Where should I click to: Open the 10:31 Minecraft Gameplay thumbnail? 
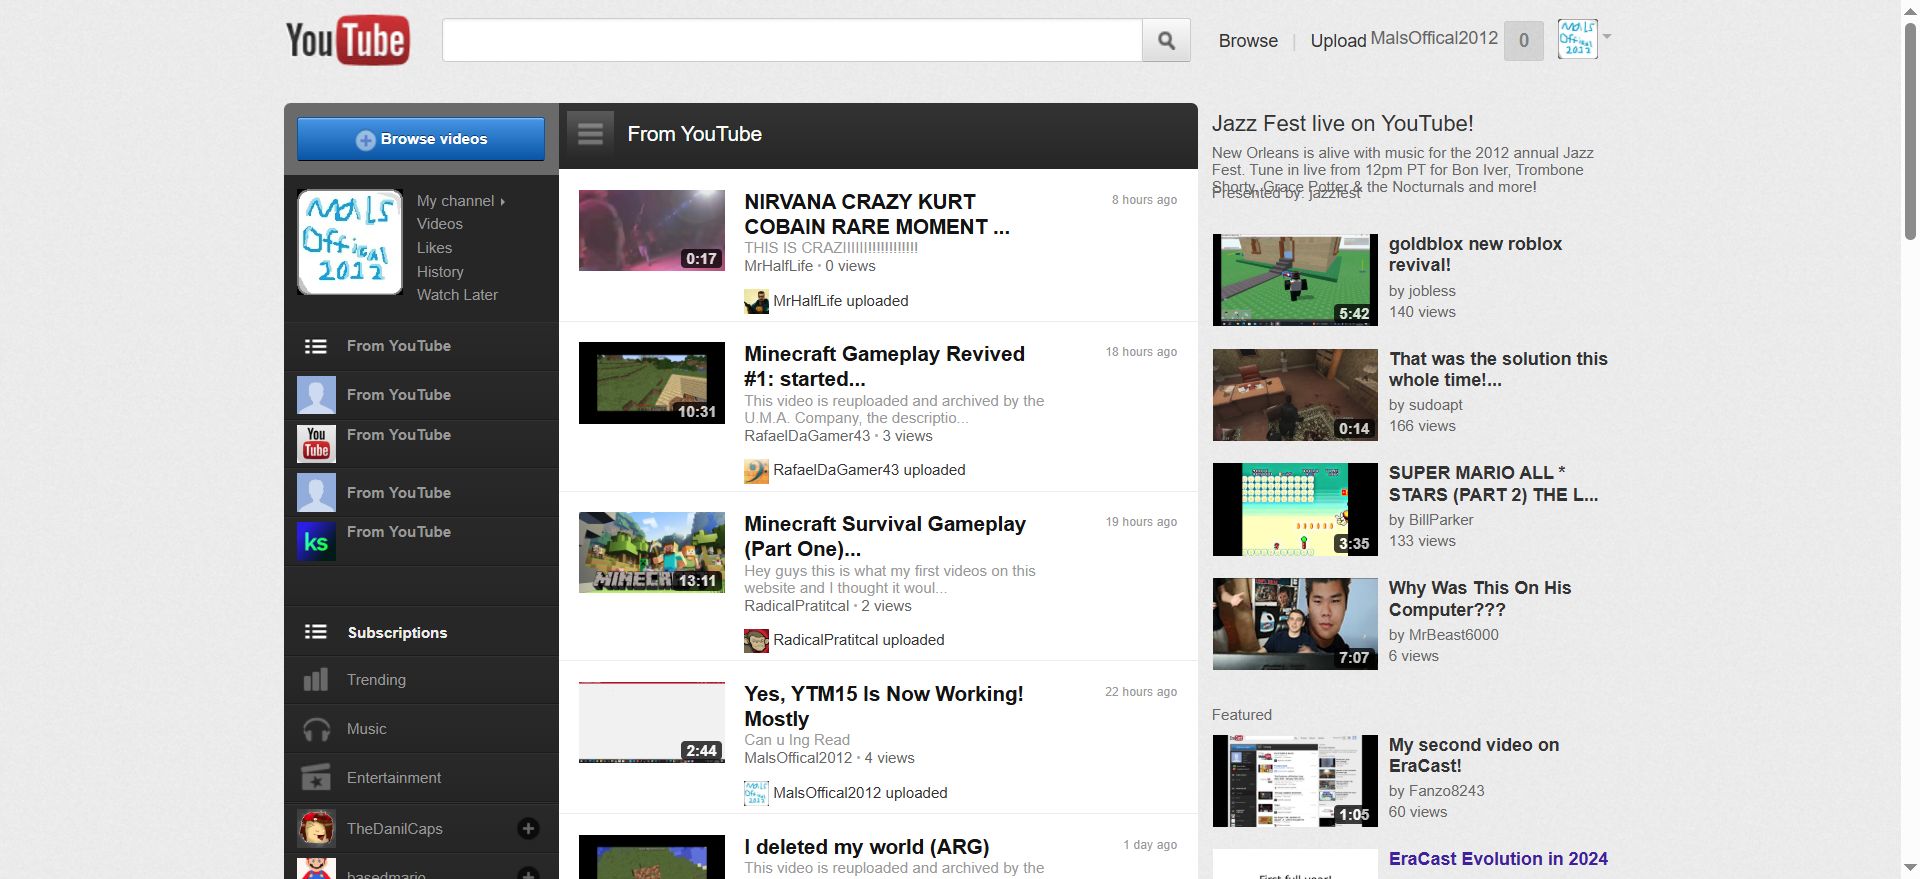[652, 383]
